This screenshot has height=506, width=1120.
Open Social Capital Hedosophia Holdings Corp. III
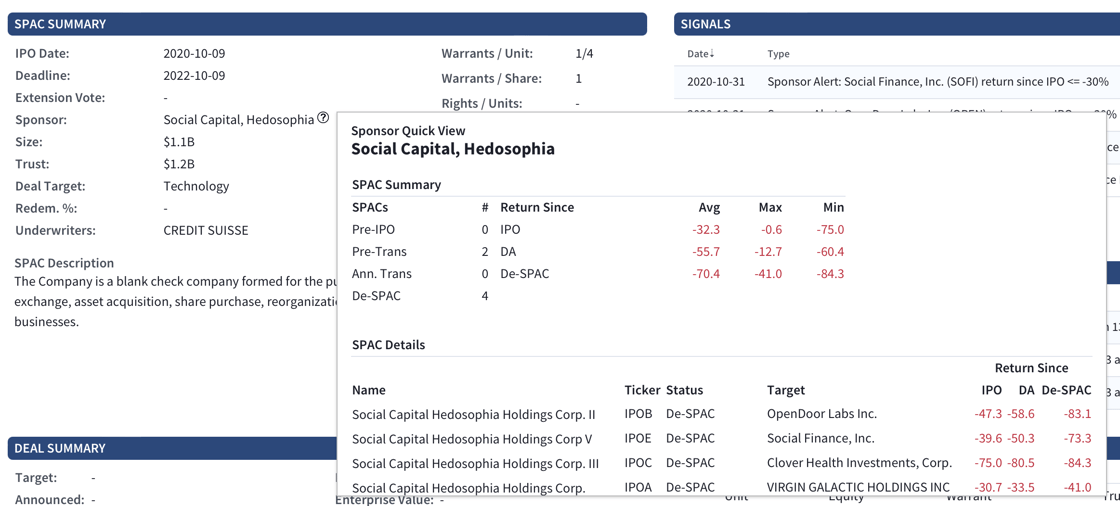coord(475,464)
